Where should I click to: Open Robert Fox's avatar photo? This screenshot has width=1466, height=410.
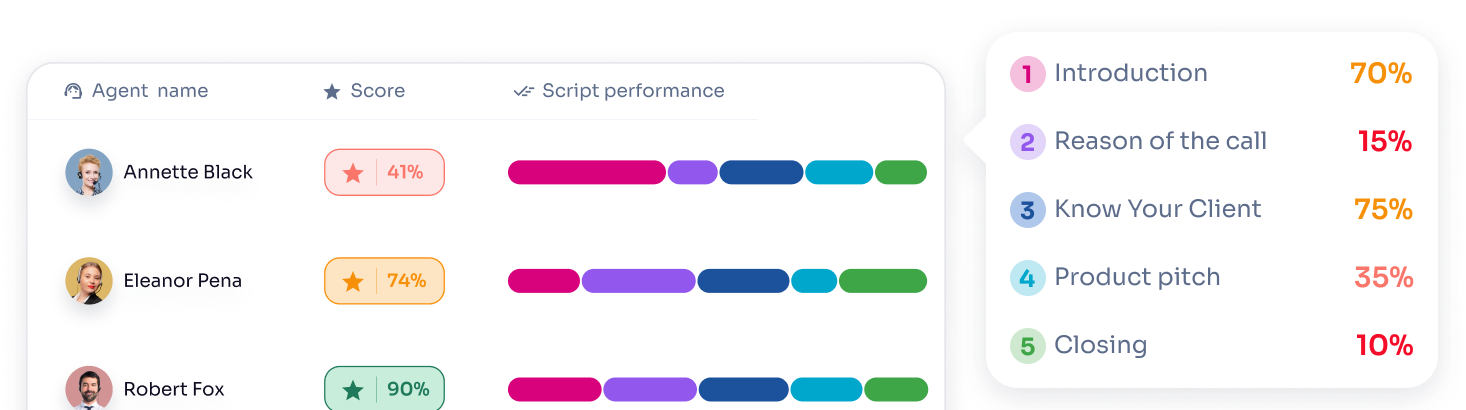click(x=89, y=388)
